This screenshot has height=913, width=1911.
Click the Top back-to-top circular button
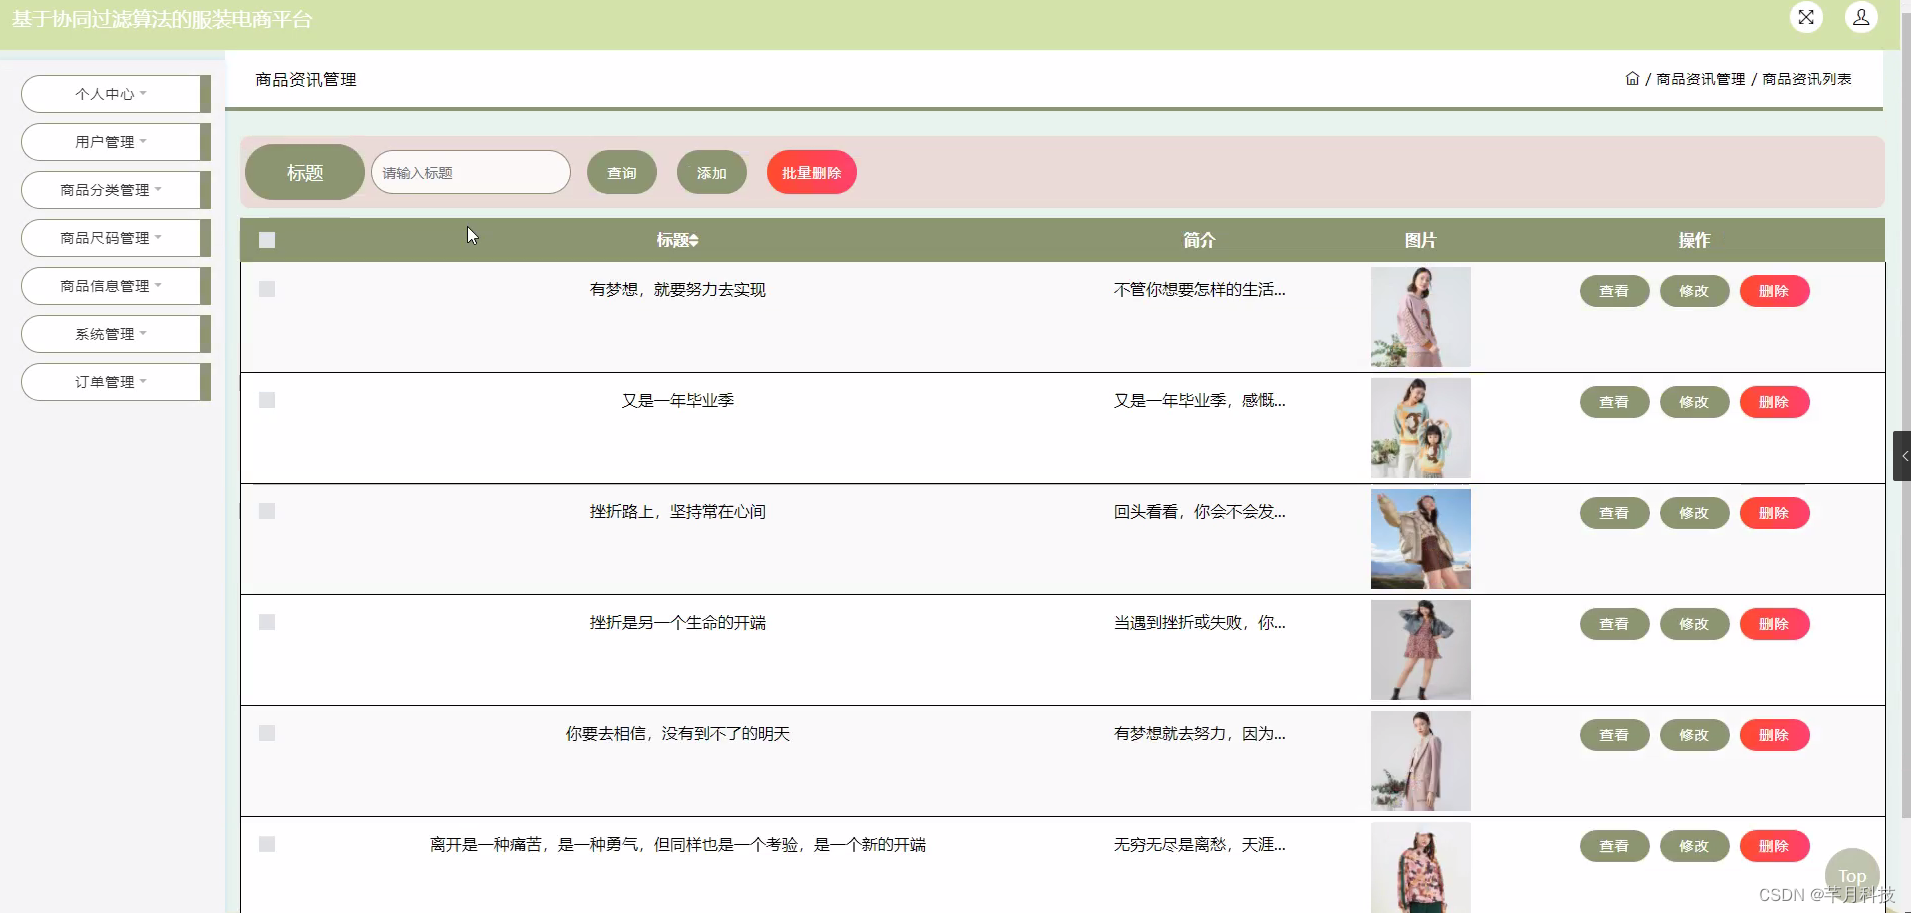coord(1851,875)
